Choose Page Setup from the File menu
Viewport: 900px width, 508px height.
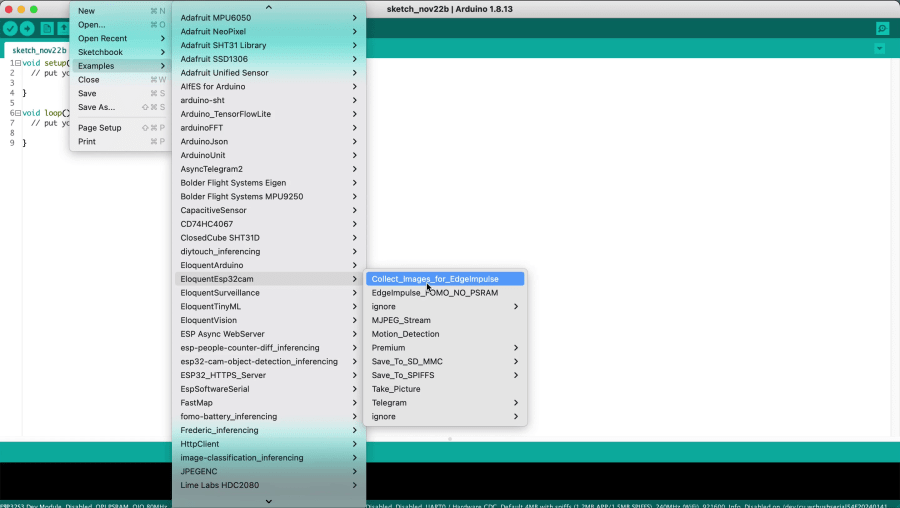tap(121, 128)
